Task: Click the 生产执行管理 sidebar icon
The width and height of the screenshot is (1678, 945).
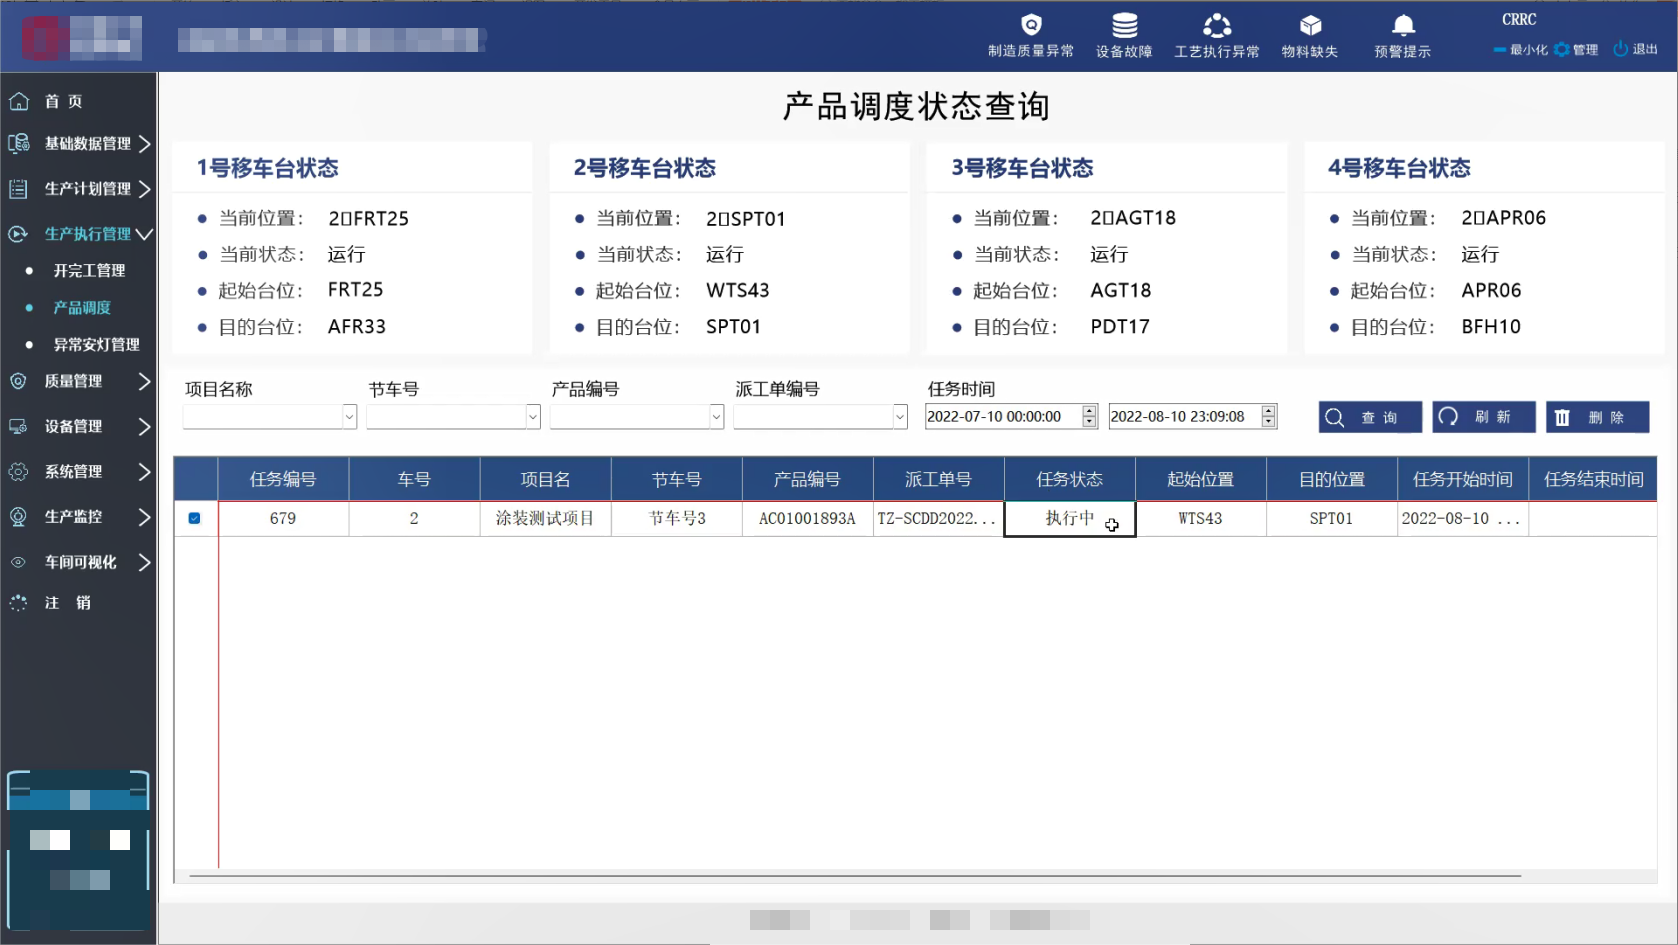Action: click(x=18, y=234)
